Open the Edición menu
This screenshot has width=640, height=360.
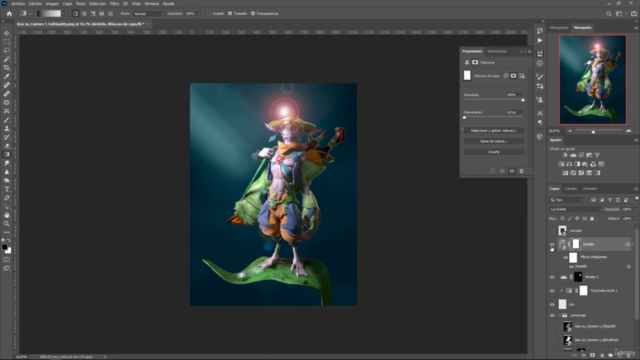click(x=35, y=3)
